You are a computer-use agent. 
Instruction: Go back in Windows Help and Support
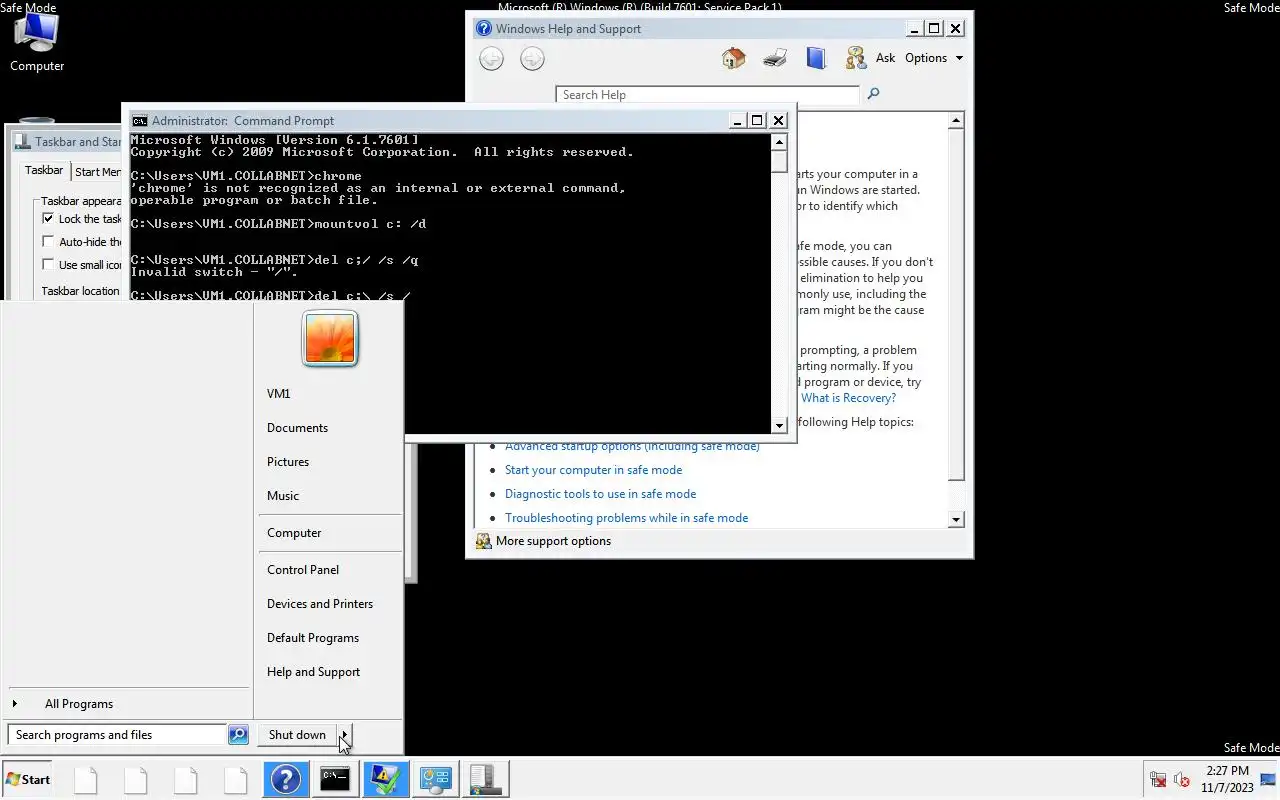click(x=491, y=59)
